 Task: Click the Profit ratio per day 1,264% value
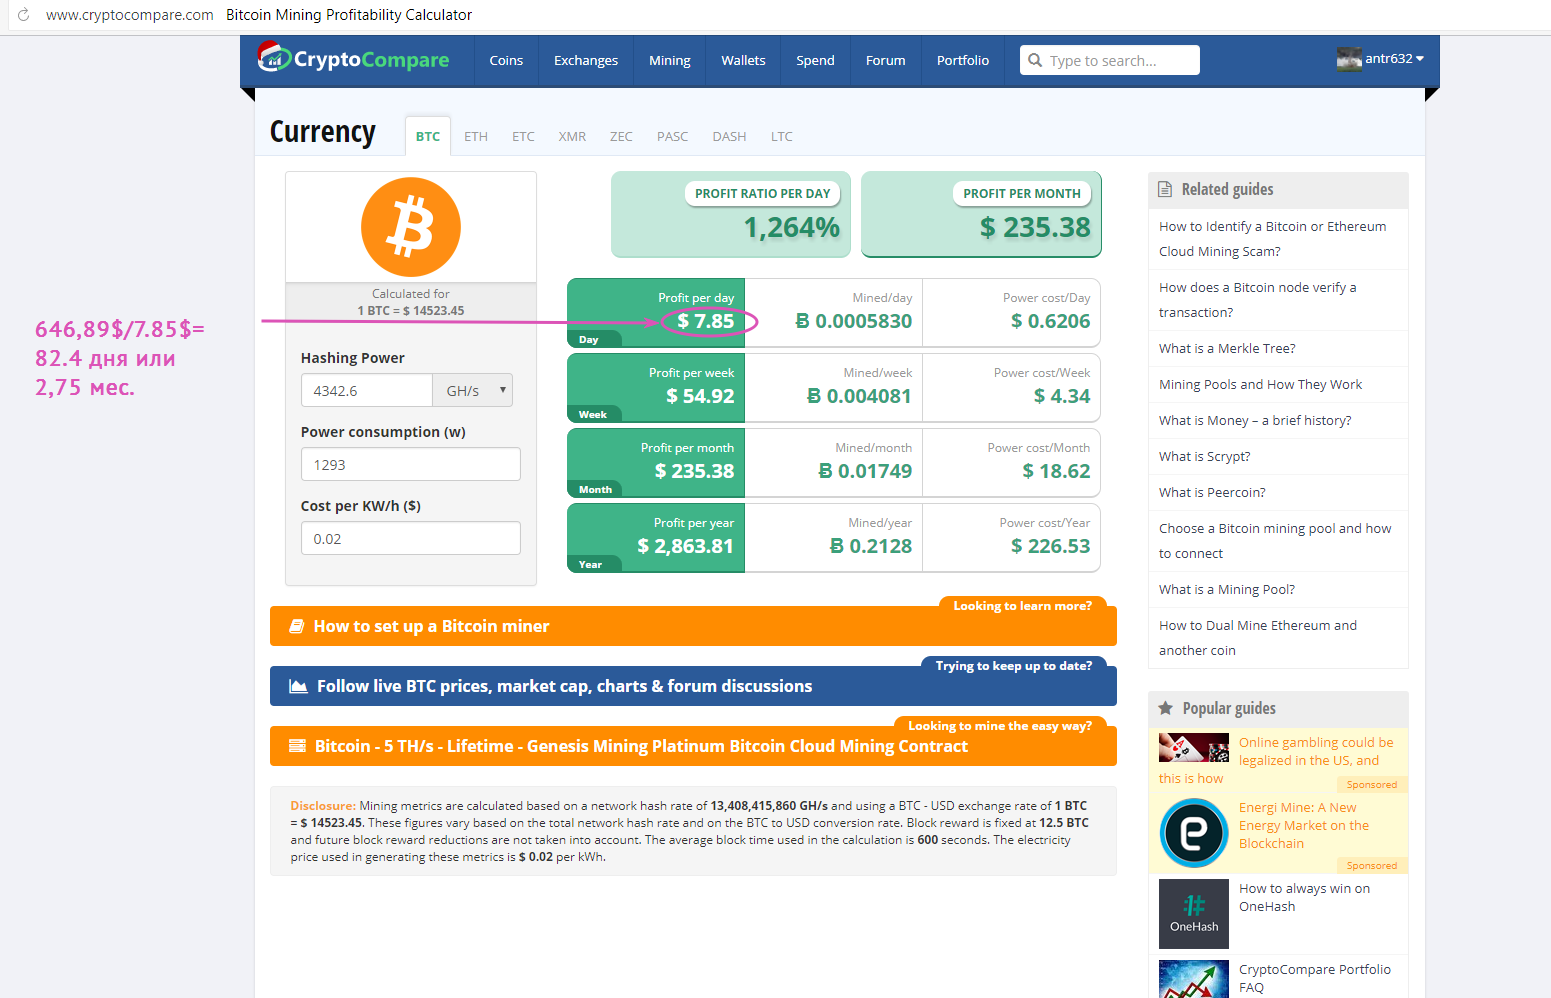(x=792, y=228)
